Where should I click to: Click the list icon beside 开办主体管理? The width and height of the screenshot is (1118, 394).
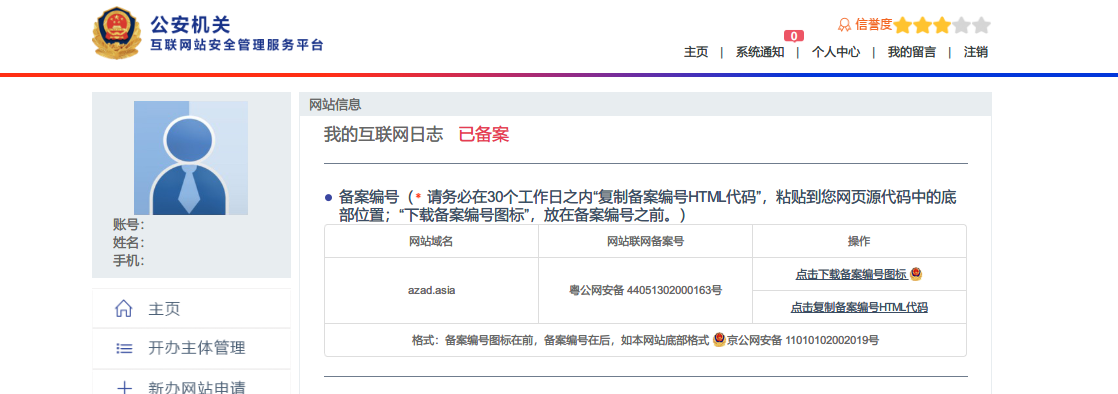tap(124, 348)
